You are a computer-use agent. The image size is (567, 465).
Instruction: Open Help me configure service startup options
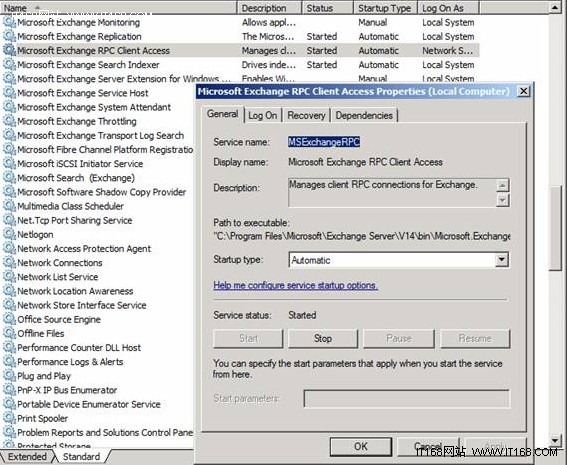coord(295,286)
